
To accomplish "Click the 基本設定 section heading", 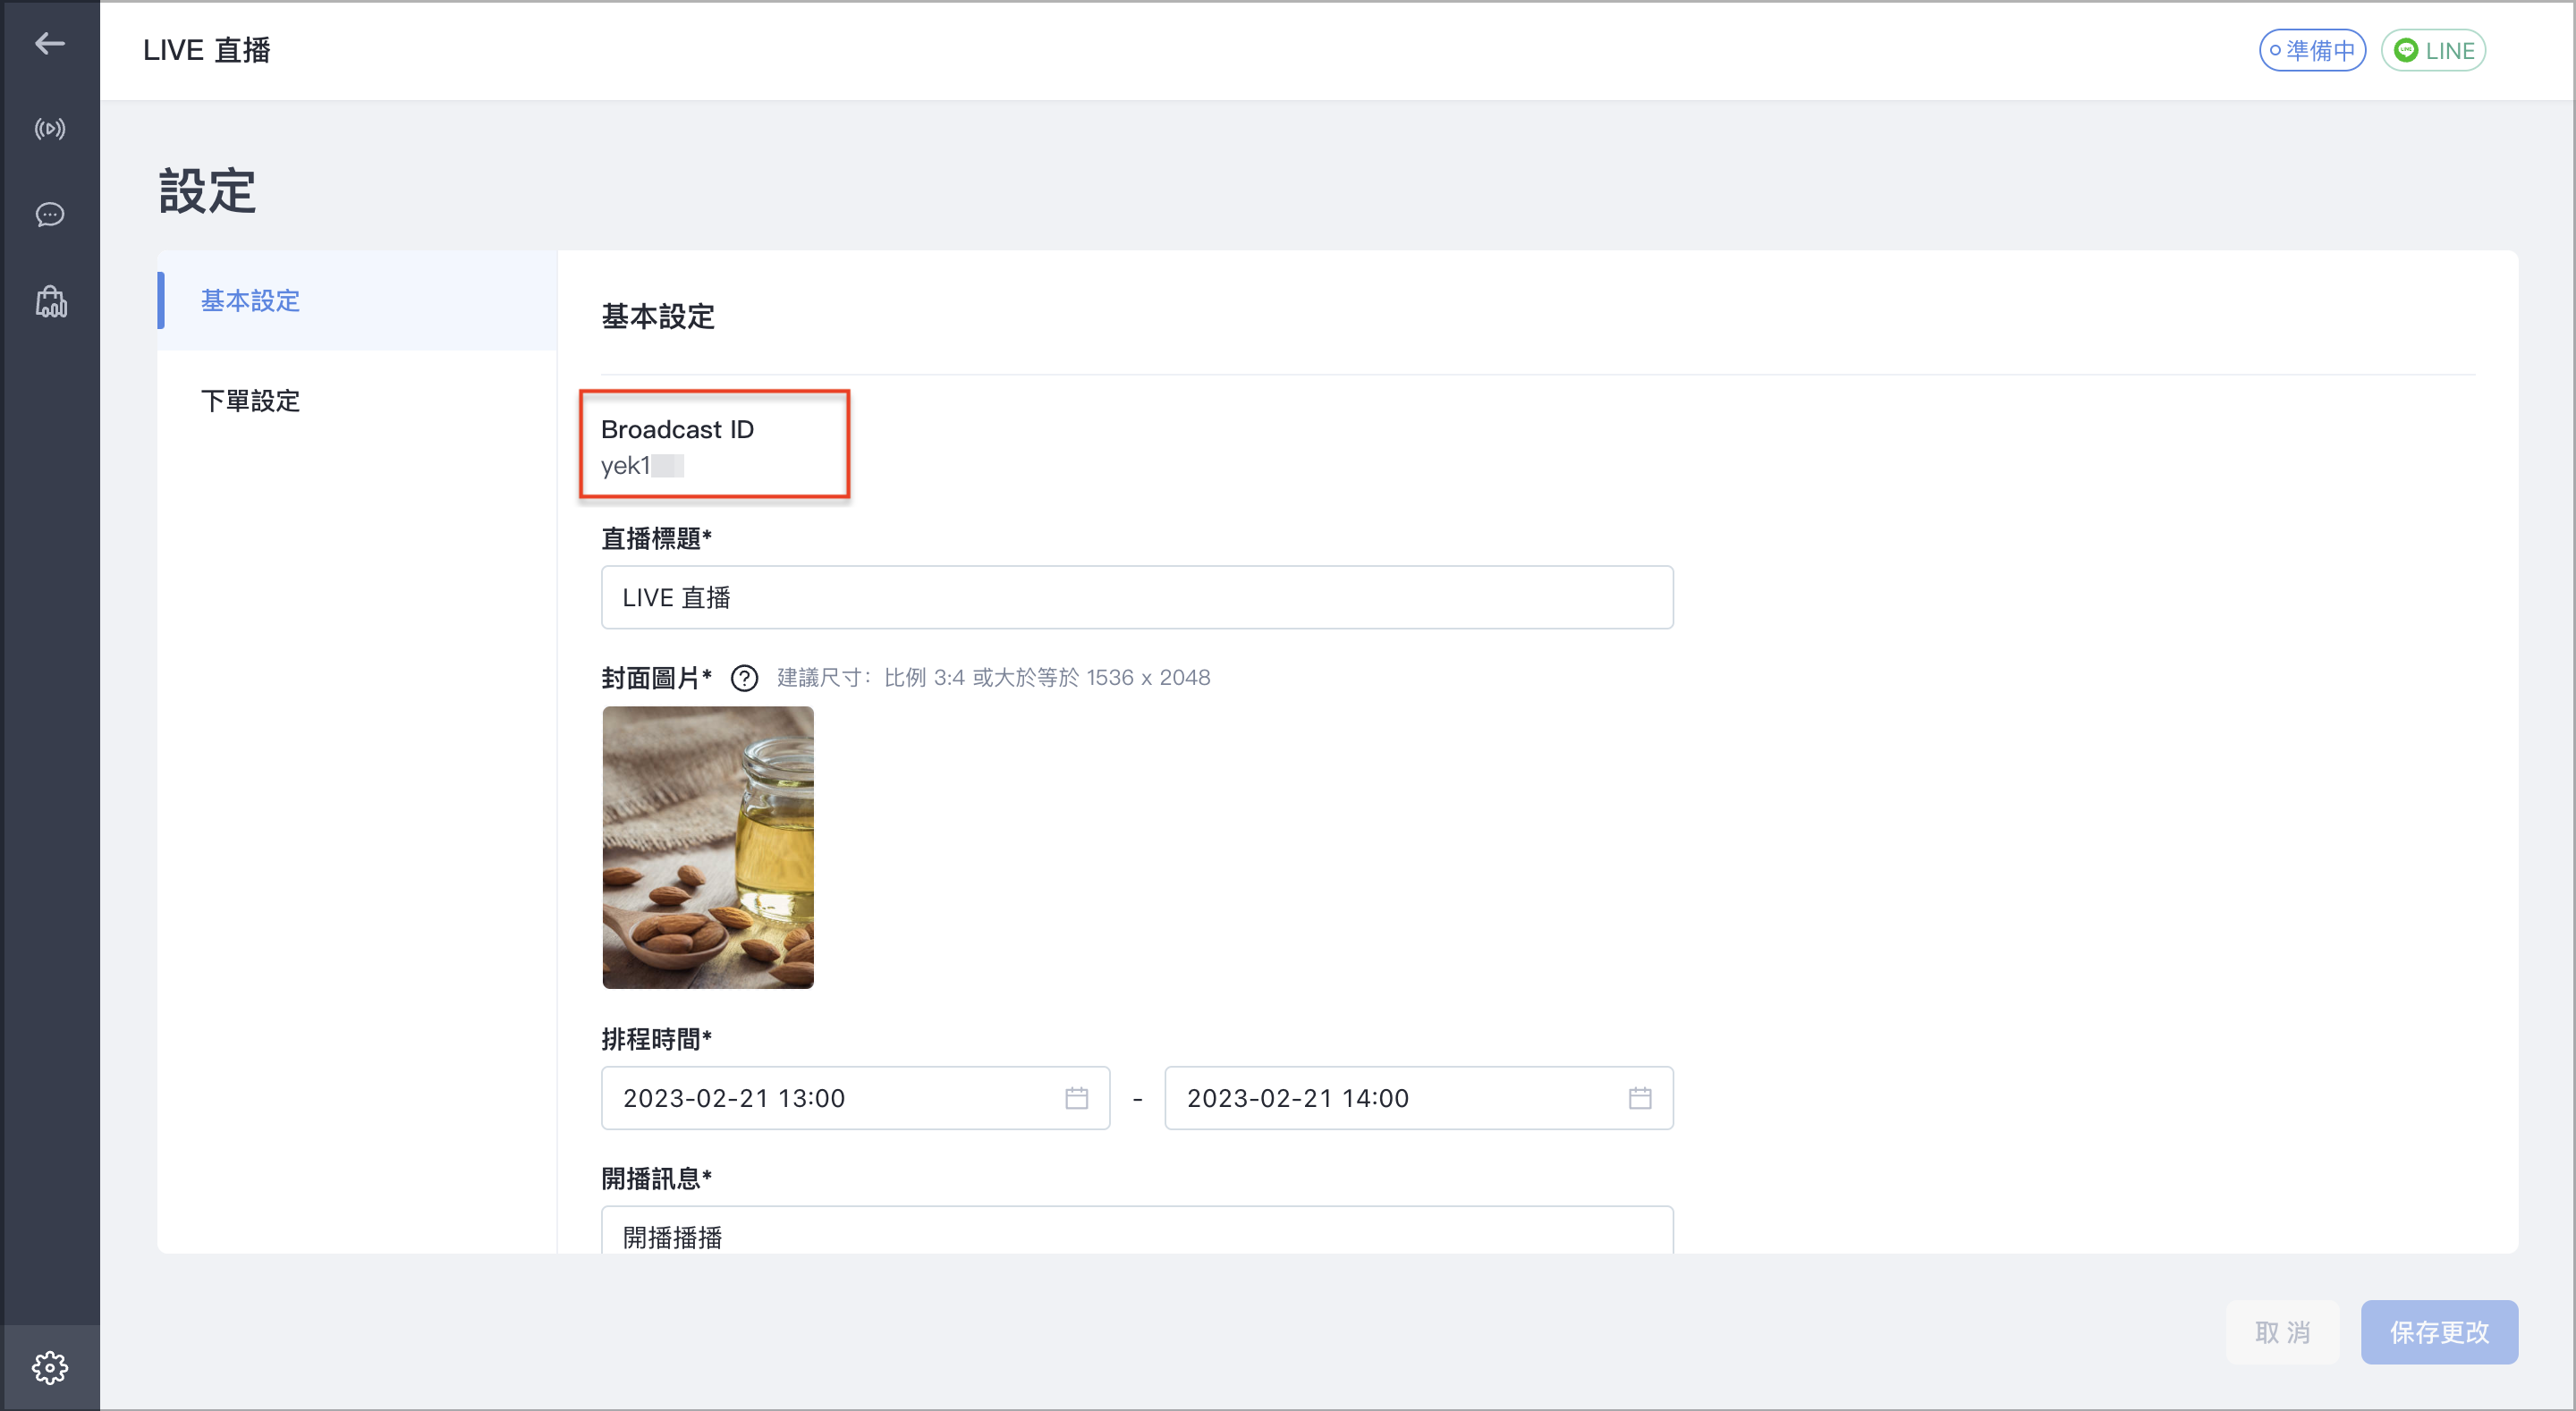I will (x=658, y=317).
